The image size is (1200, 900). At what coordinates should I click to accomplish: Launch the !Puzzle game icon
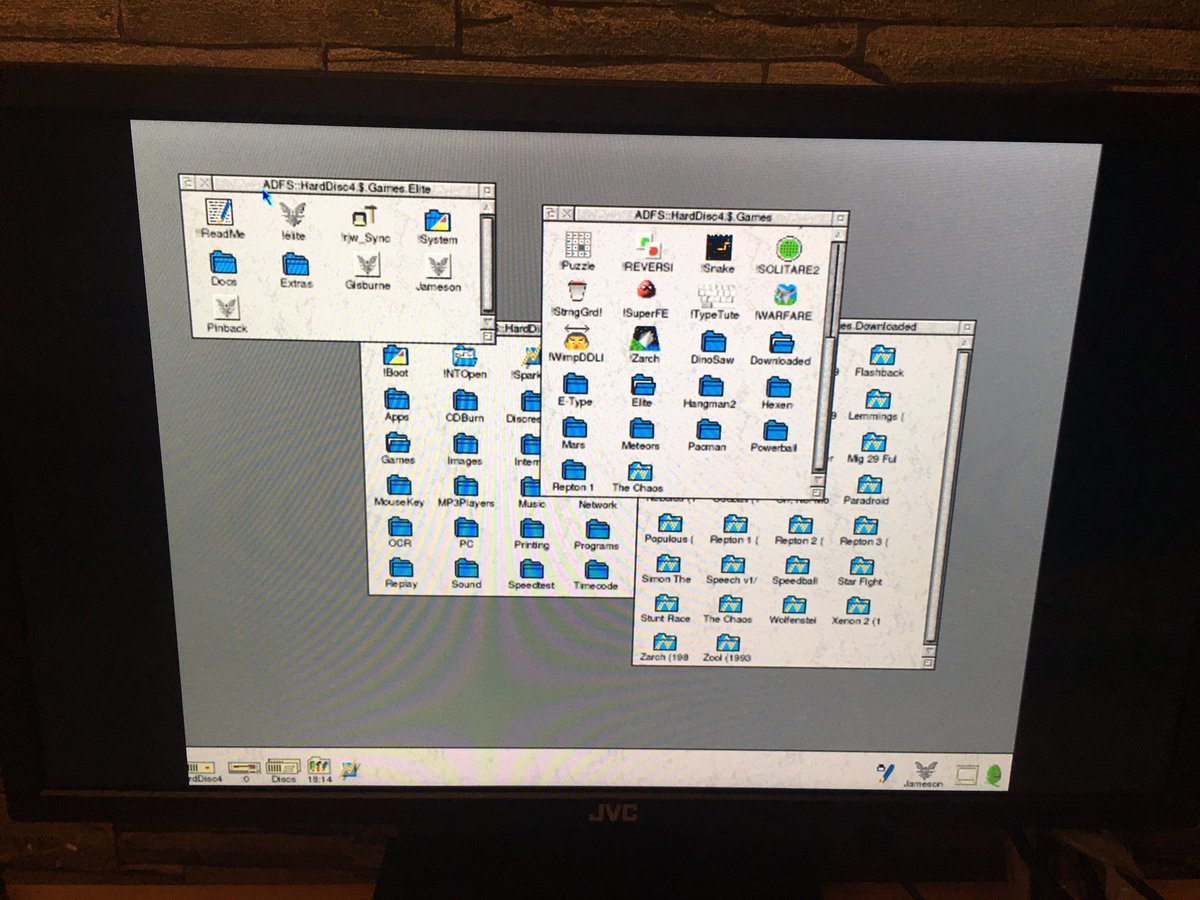coord(579,245)
